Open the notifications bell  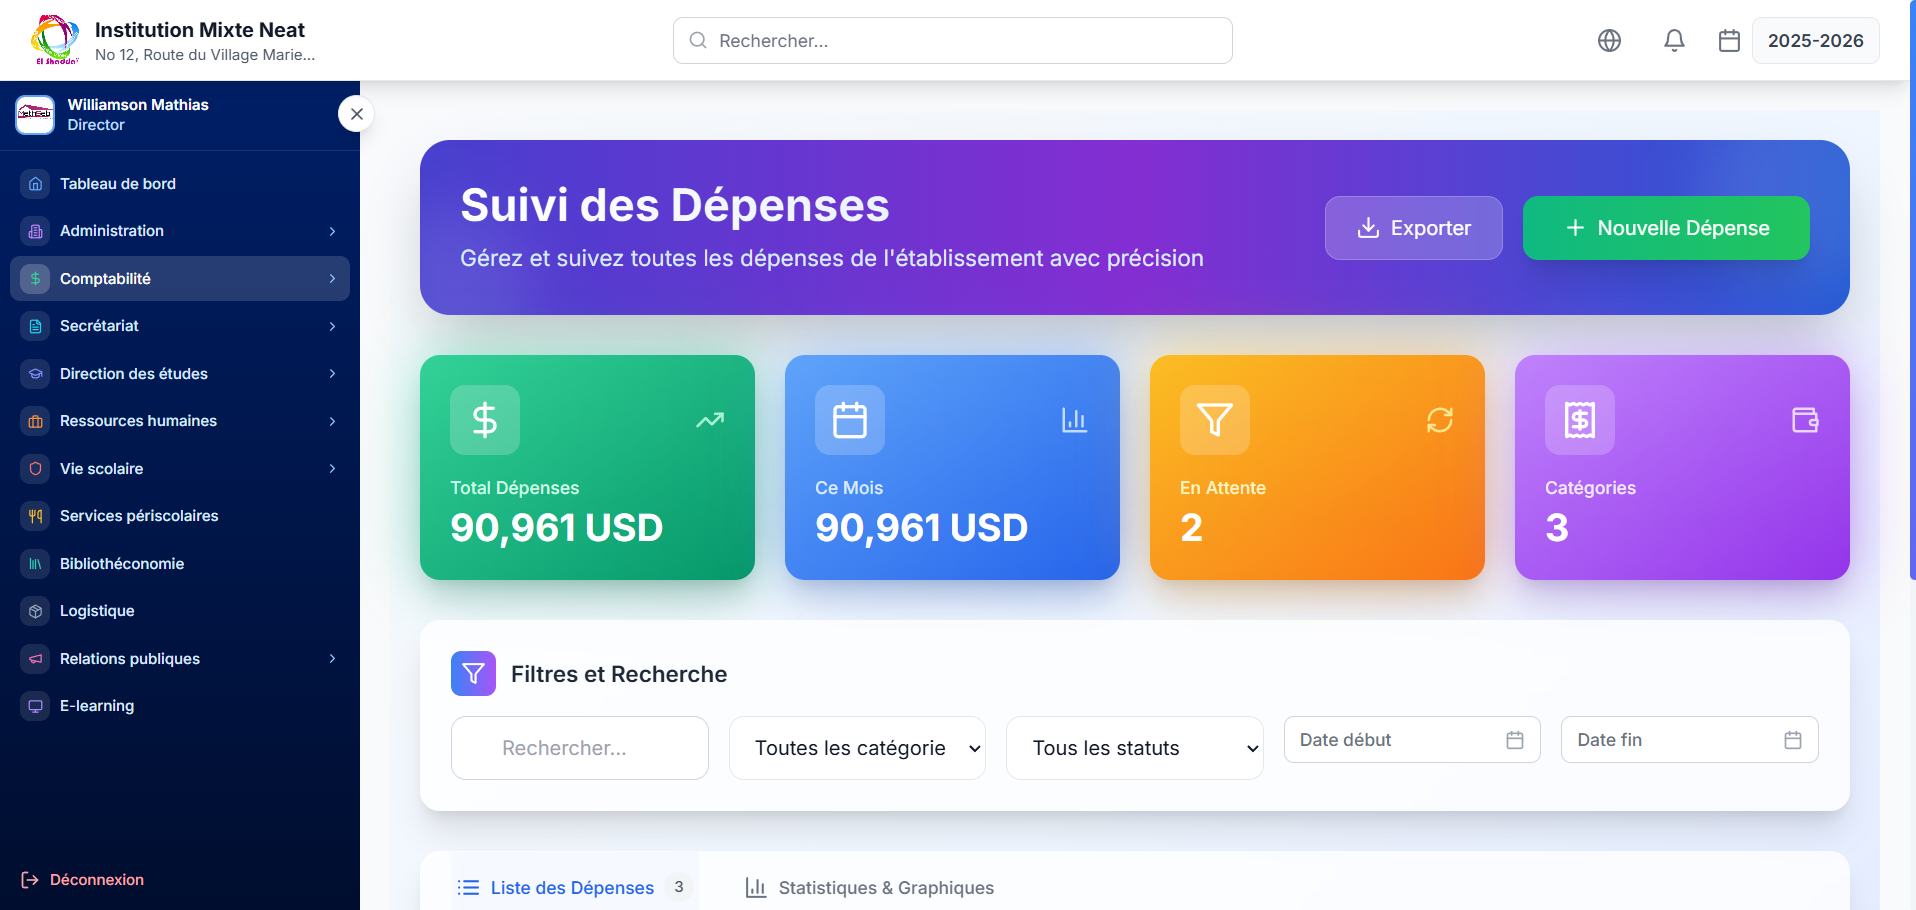click(1674, 41)
